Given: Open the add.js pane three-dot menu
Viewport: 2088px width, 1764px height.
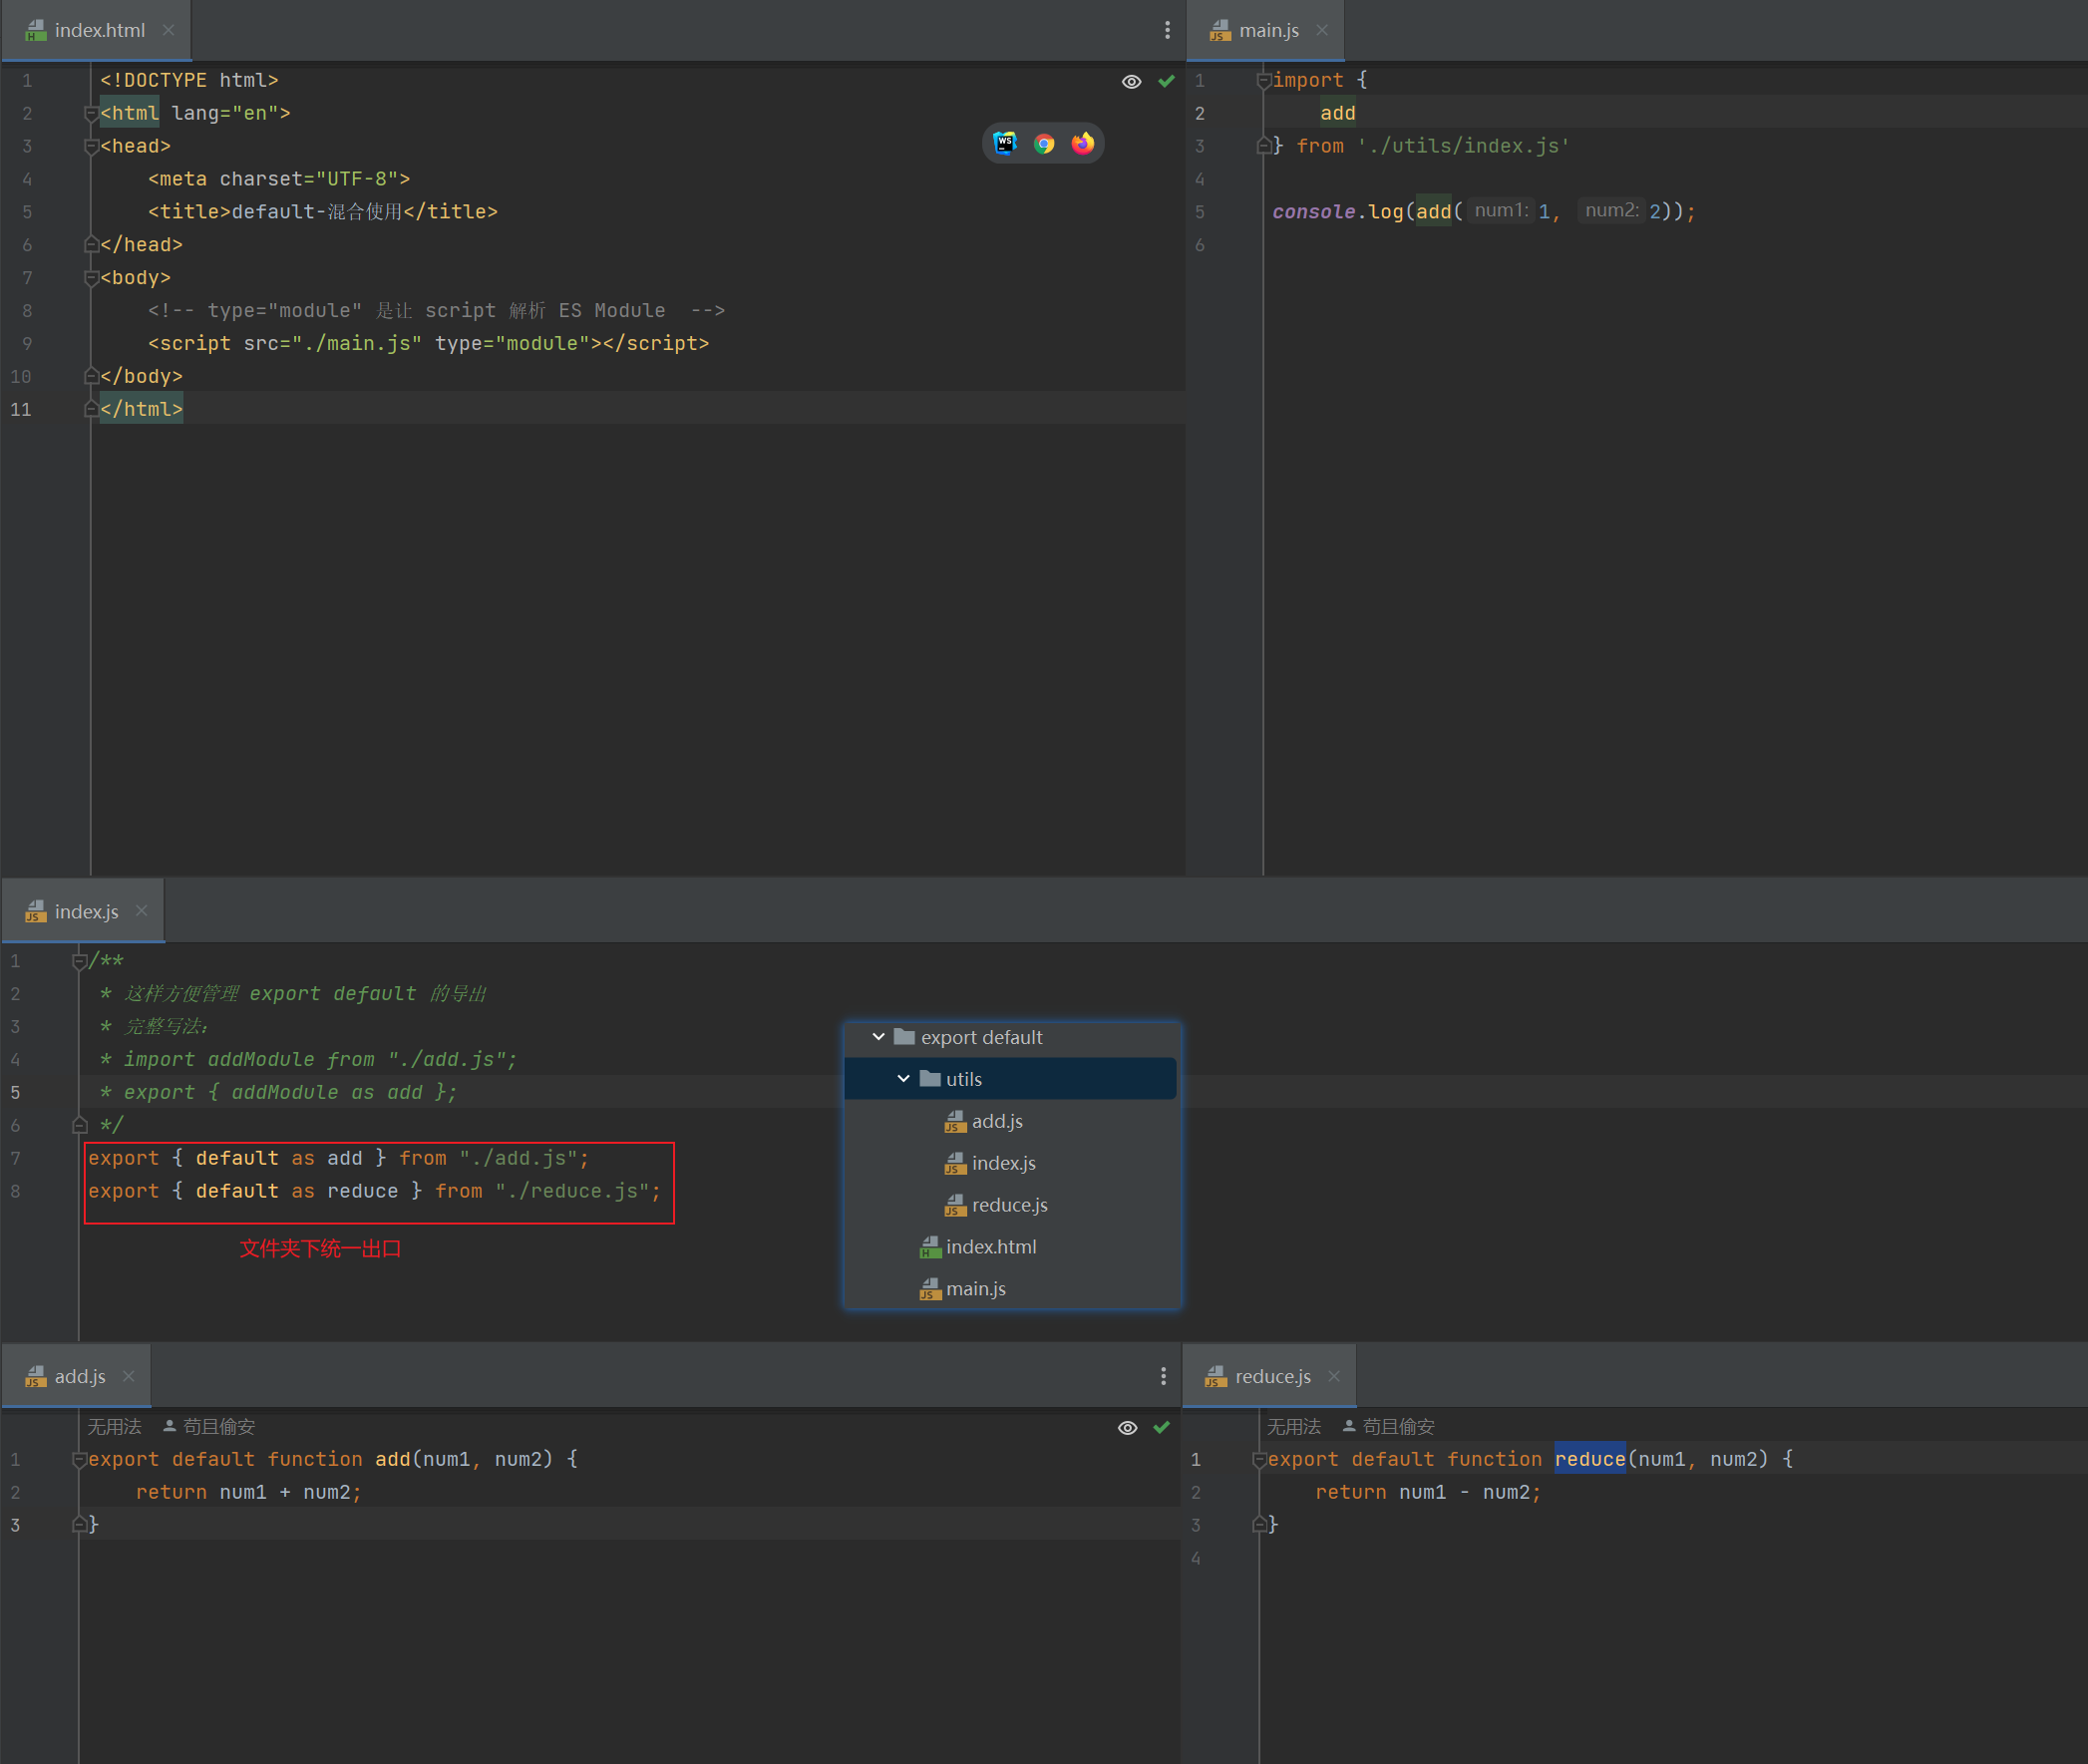Looking at the screenshot, I should pos(1163,1376).
